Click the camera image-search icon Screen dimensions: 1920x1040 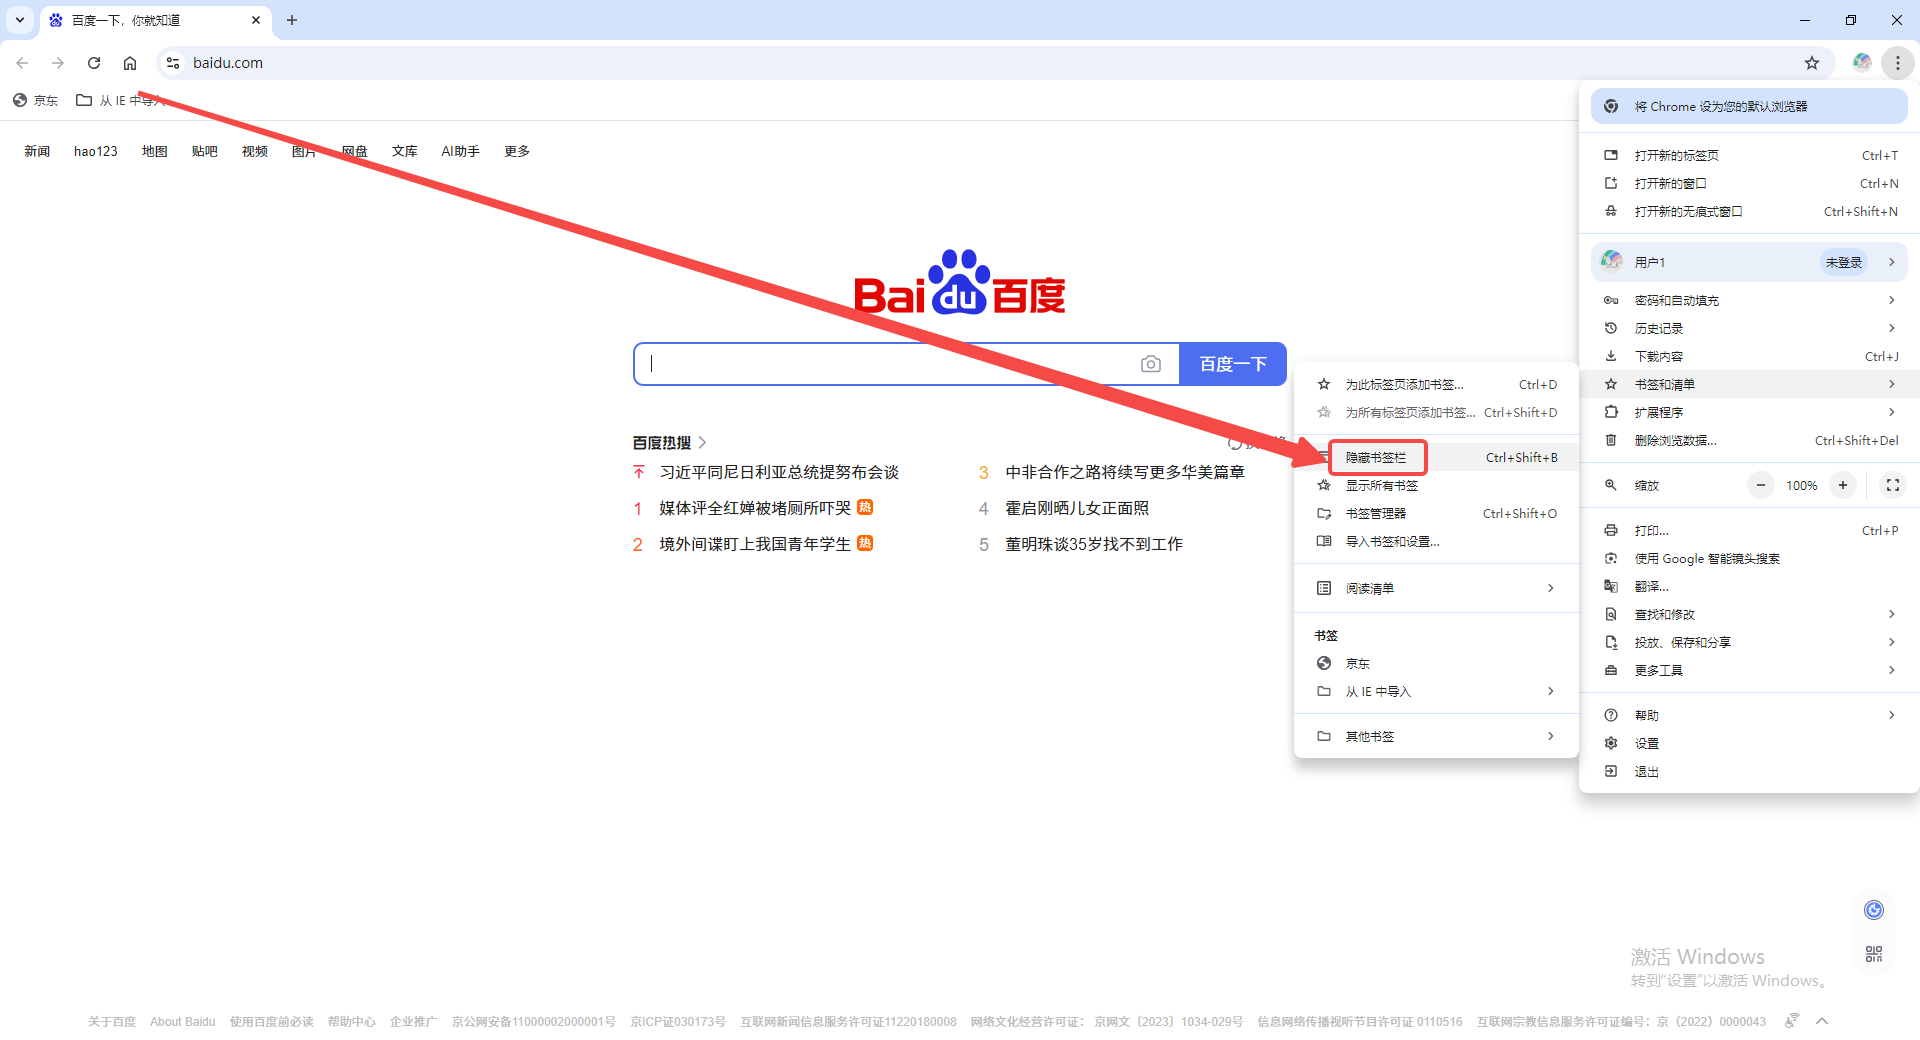pyautogui.click(x=1151, y=364)
